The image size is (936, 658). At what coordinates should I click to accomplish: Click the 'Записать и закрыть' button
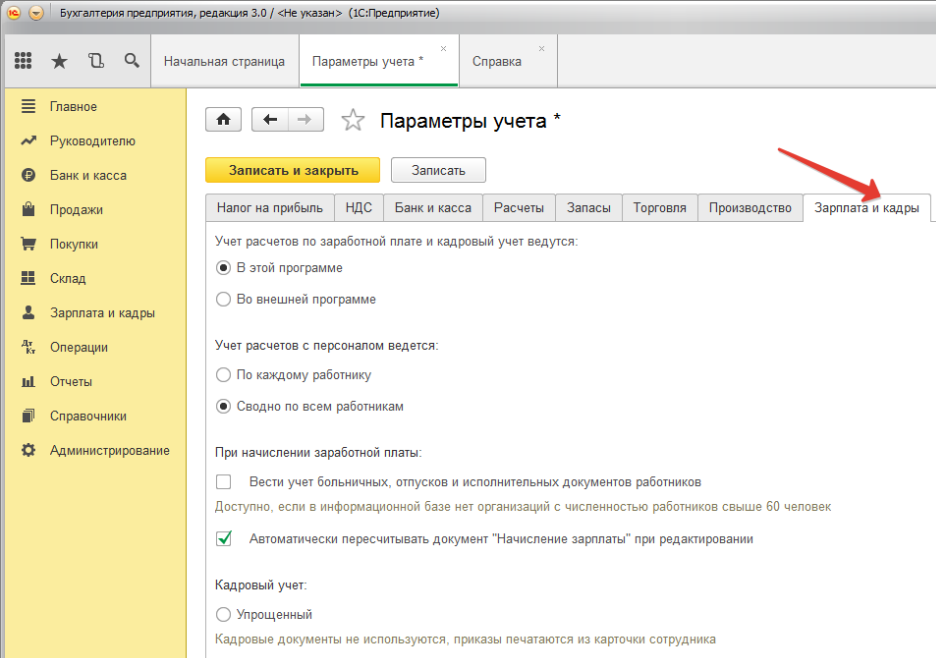pos(292,170)
